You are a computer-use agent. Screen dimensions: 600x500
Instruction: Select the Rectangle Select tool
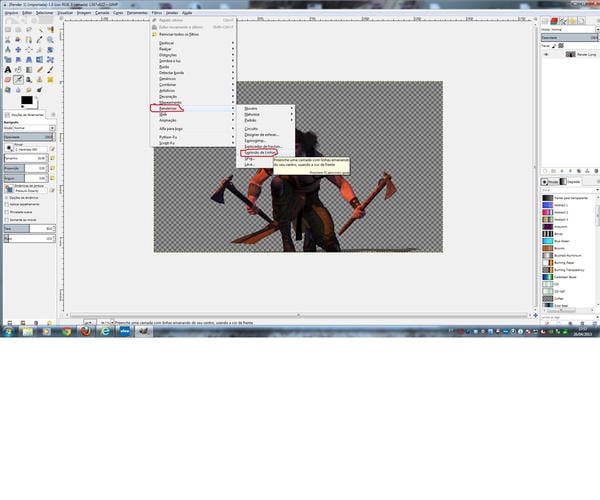pyautogui.click(x=8, y=29)
